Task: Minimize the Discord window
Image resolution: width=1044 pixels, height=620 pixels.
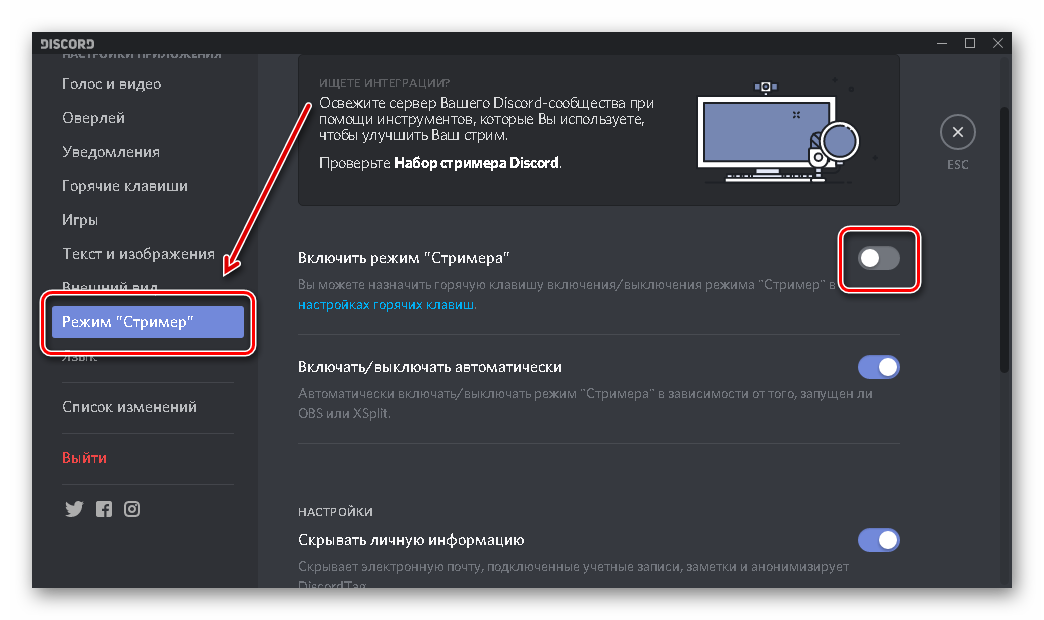Action: point(941,43)
